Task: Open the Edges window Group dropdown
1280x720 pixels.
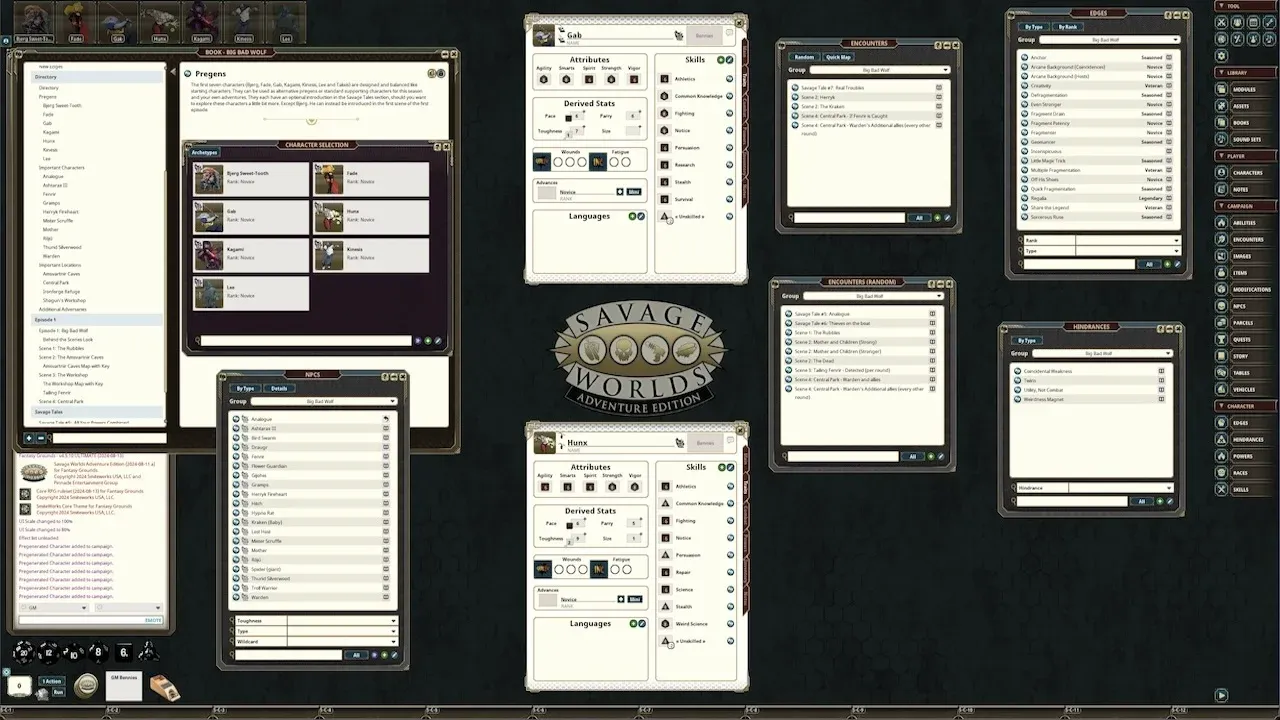Action: [x=1110, y=40]
